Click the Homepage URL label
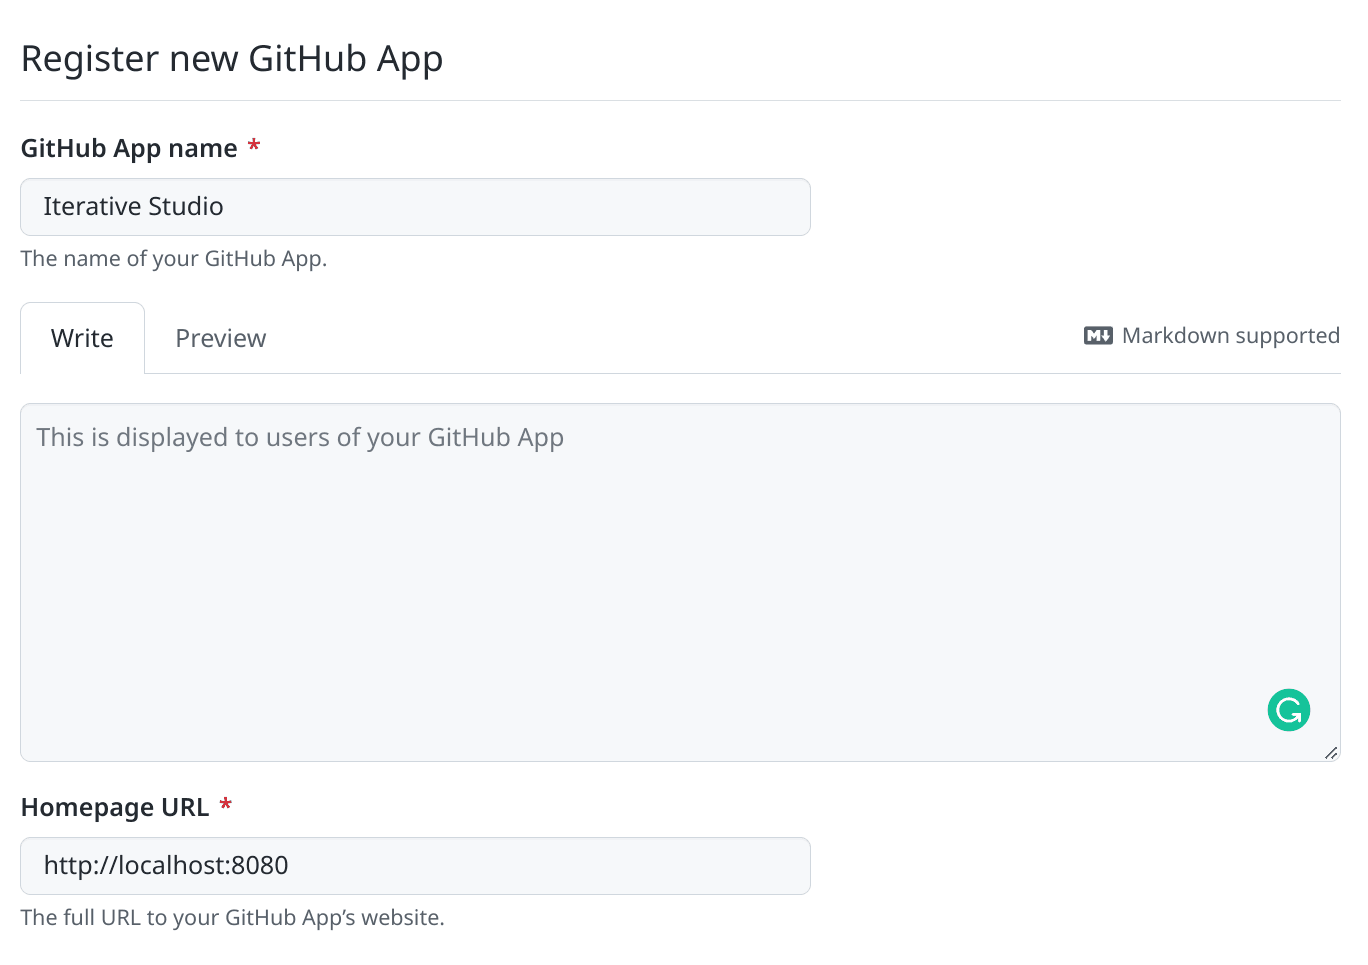 [x=115, y=807]
